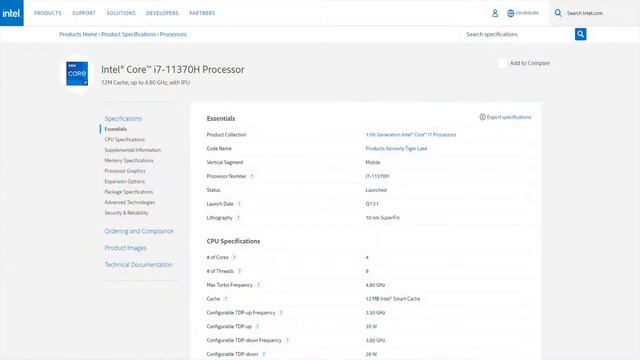
Task: Click the Q1'21 launch date value
Action: tap(372, 204)
